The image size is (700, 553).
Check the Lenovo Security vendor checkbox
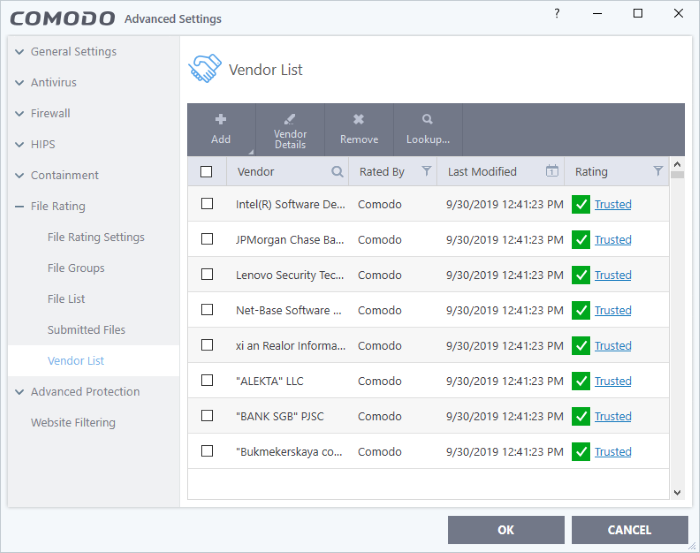207,274
